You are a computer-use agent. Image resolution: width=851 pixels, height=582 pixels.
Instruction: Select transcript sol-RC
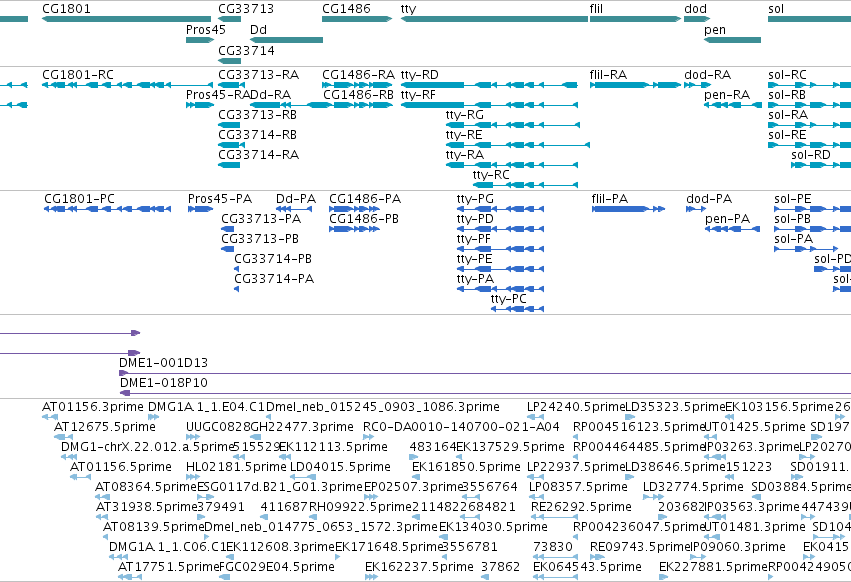pyautogui.click(x=809, y=85)
